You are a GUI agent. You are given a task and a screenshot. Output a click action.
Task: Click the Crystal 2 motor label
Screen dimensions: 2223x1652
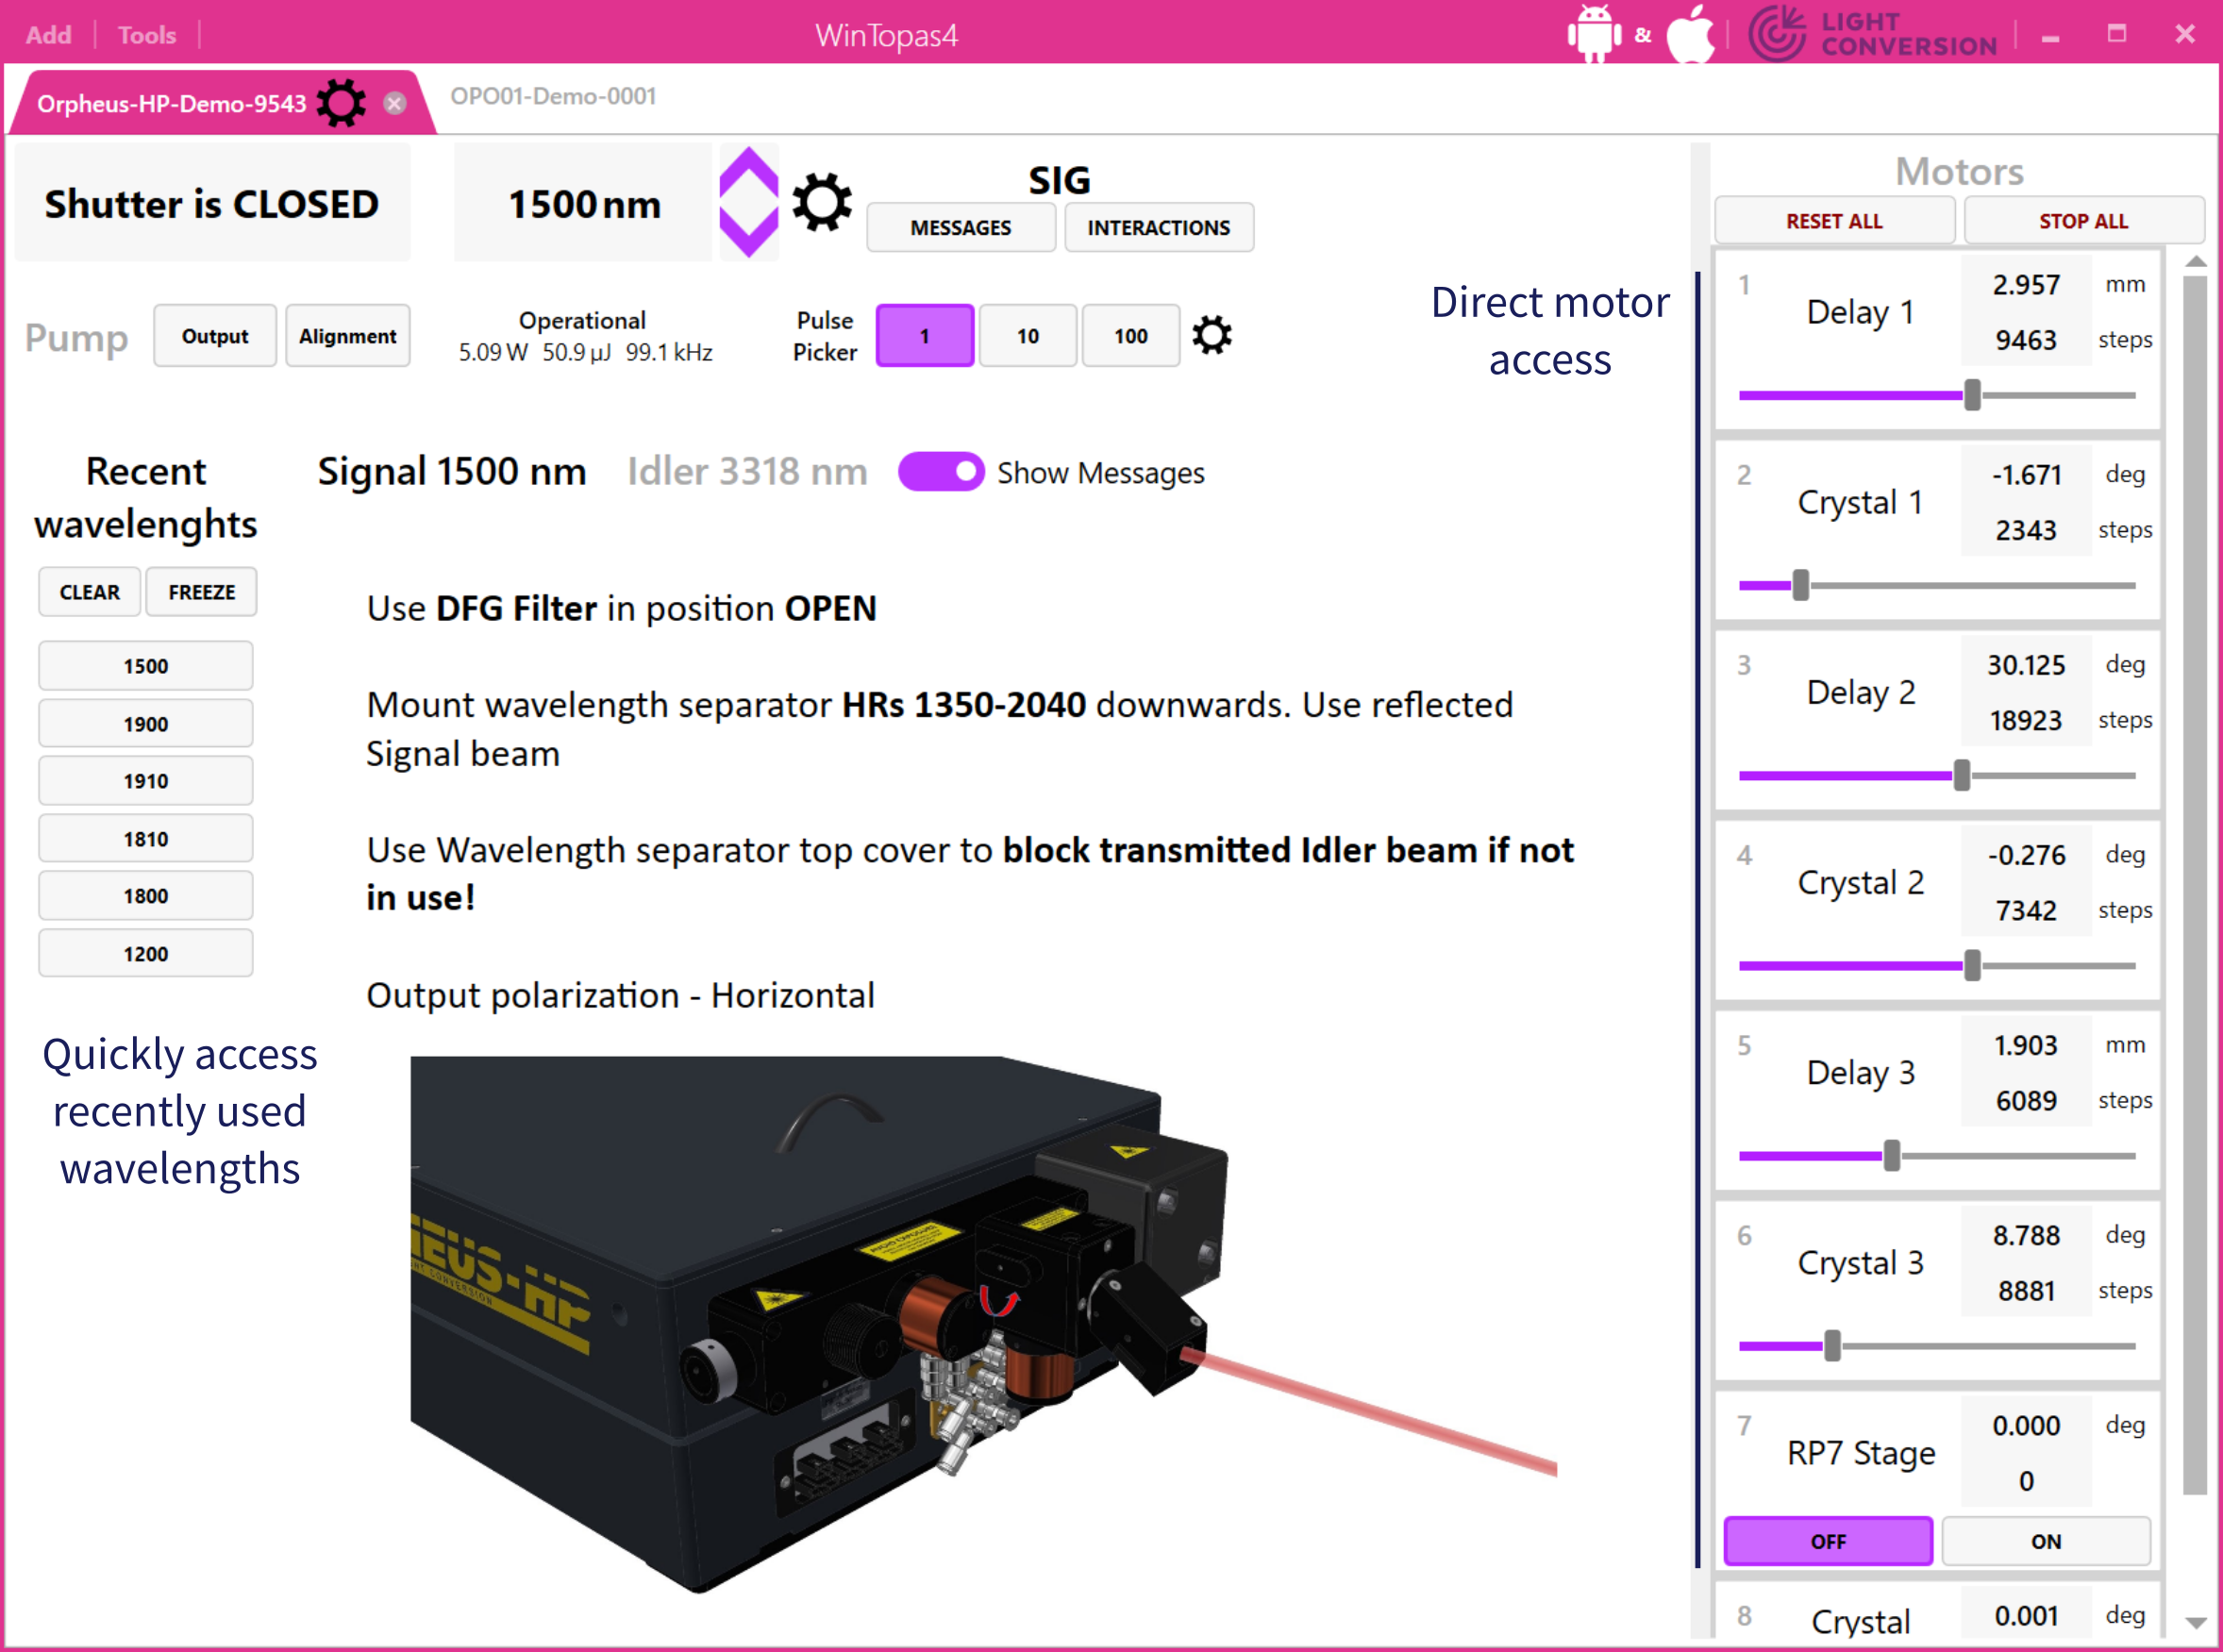point(1860,882)
